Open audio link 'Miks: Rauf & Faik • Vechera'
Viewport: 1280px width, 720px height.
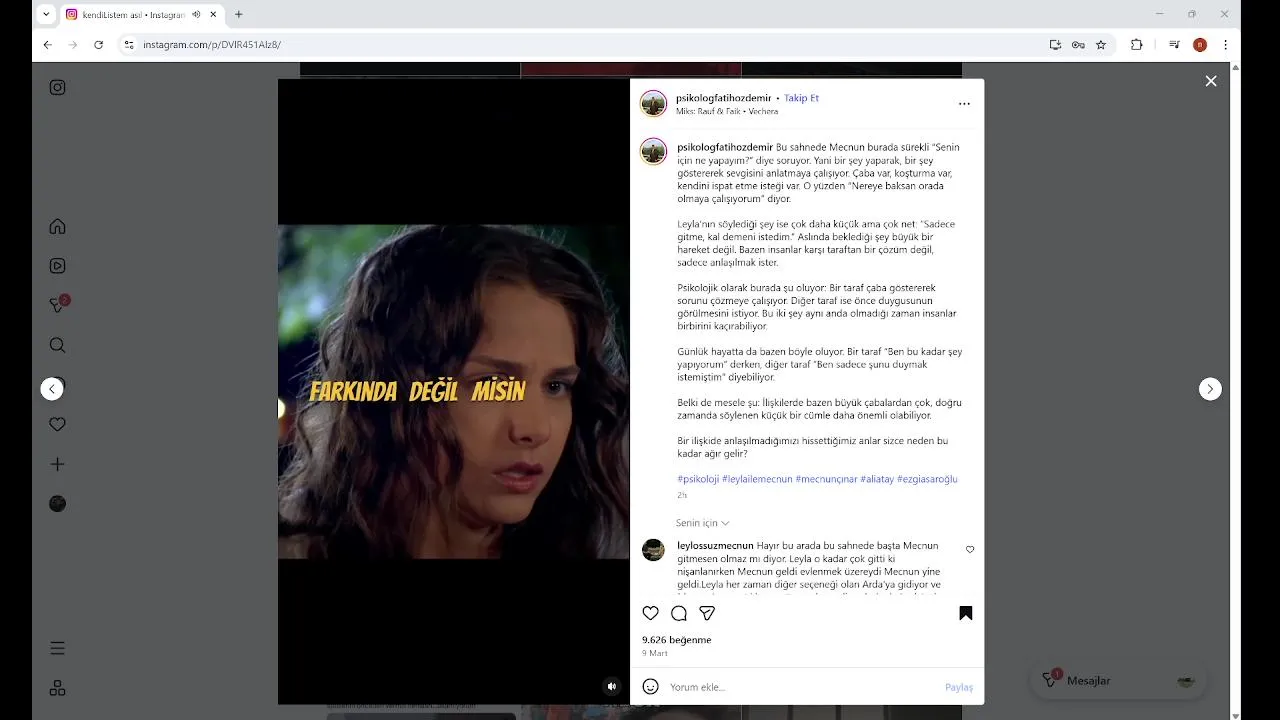click(727, 112)
